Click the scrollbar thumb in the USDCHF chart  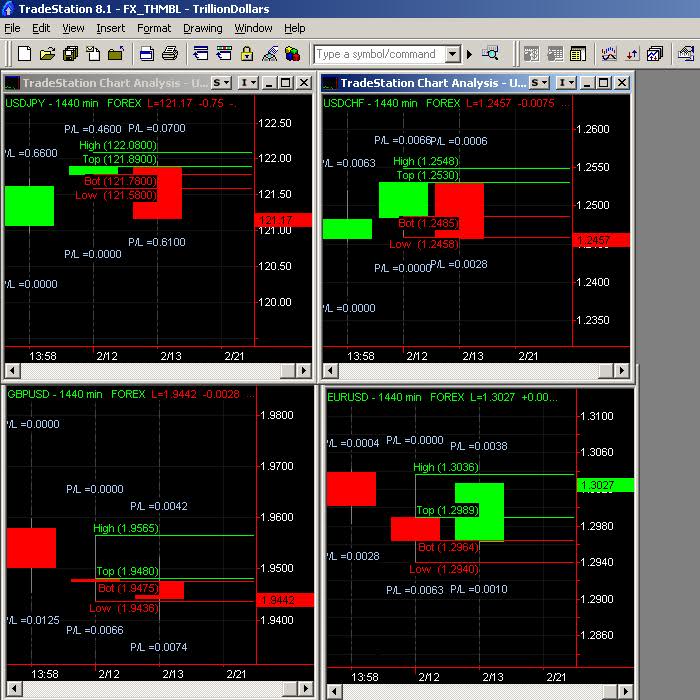pos(606,370)
